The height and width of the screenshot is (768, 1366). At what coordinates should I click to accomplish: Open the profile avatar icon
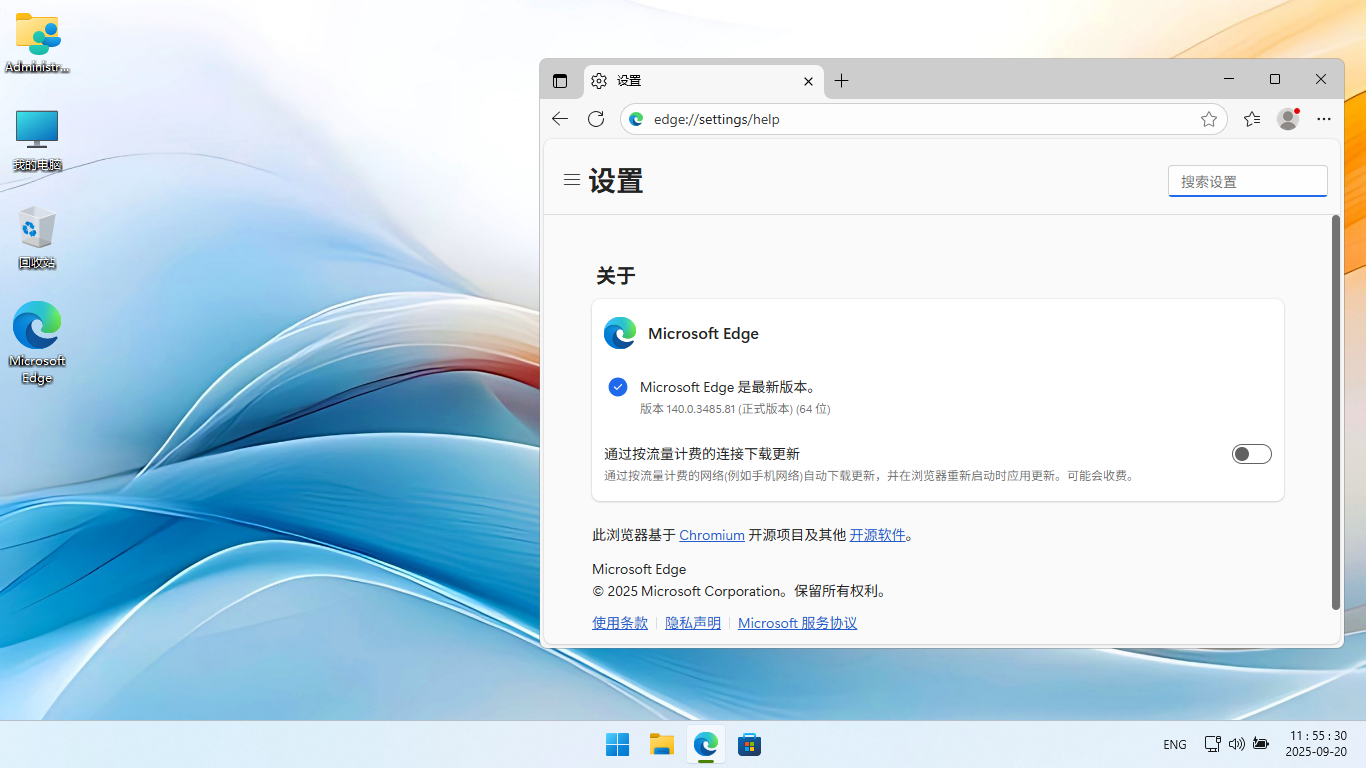pyautogui.click(x=1288, y=119)
